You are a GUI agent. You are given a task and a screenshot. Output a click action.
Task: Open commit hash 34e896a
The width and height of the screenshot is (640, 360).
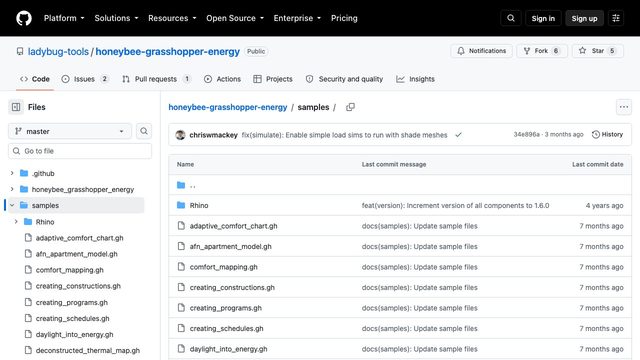pos(527,134)
